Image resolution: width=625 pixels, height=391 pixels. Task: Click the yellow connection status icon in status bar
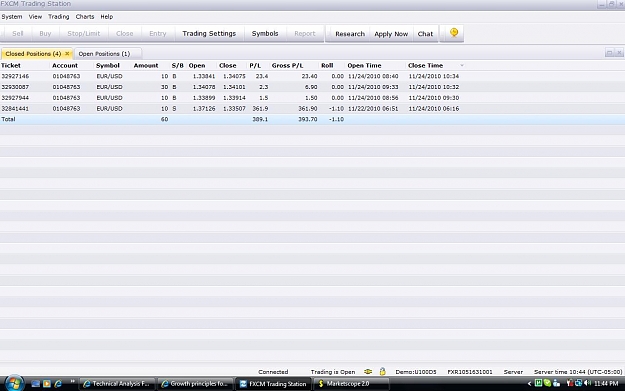click(368, 371)
